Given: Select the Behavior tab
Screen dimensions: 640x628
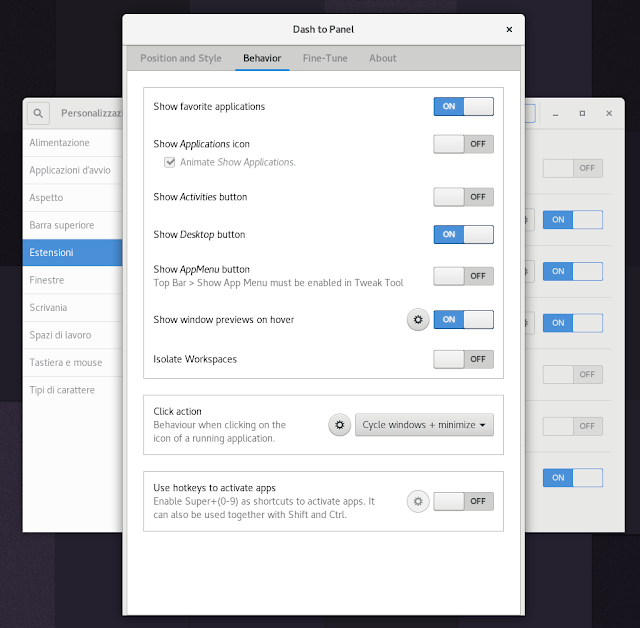Looking at the screenshot, I should (x=262, y=58).
